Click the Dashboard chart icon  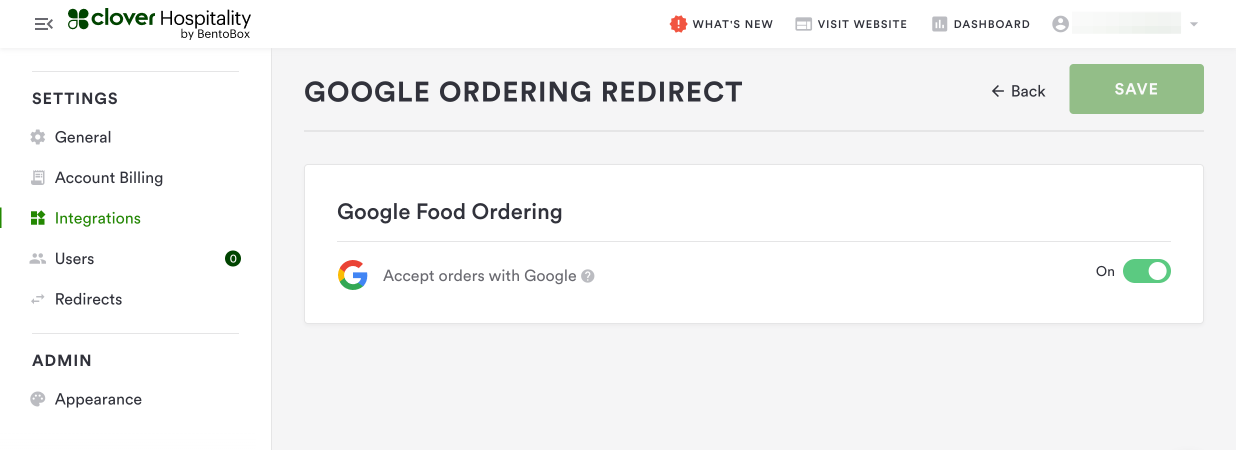939,24
